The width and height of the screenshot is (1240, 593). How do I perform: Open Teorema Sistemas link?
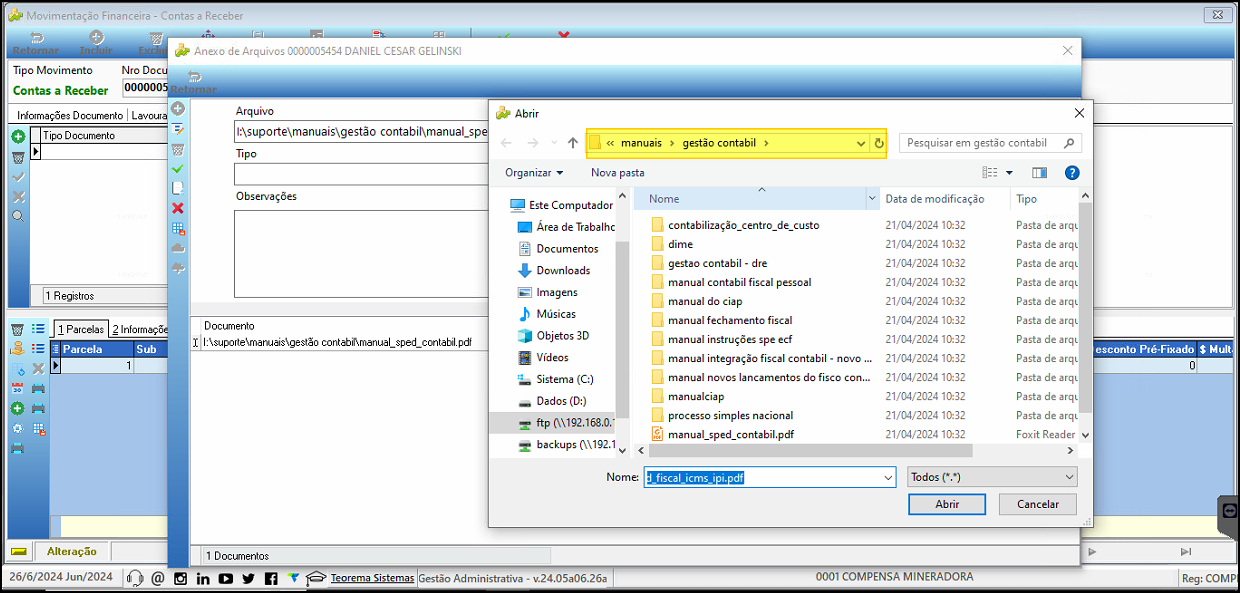(372, 578)
